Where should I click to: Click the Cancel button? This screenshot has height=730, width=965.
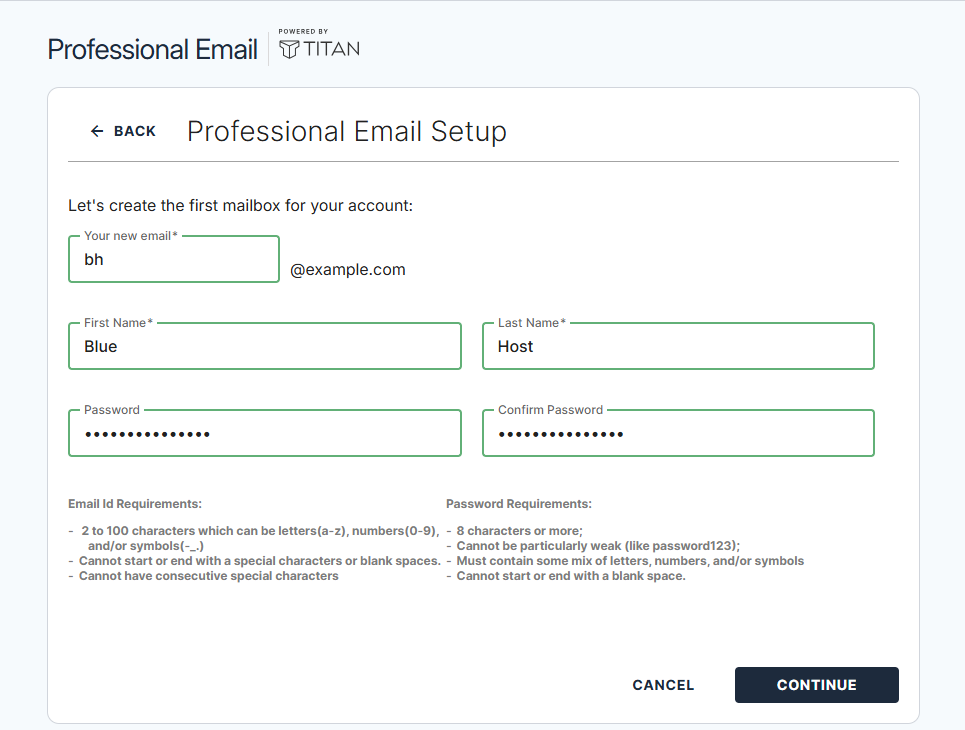pyautogui.click(x=662, y=685)
